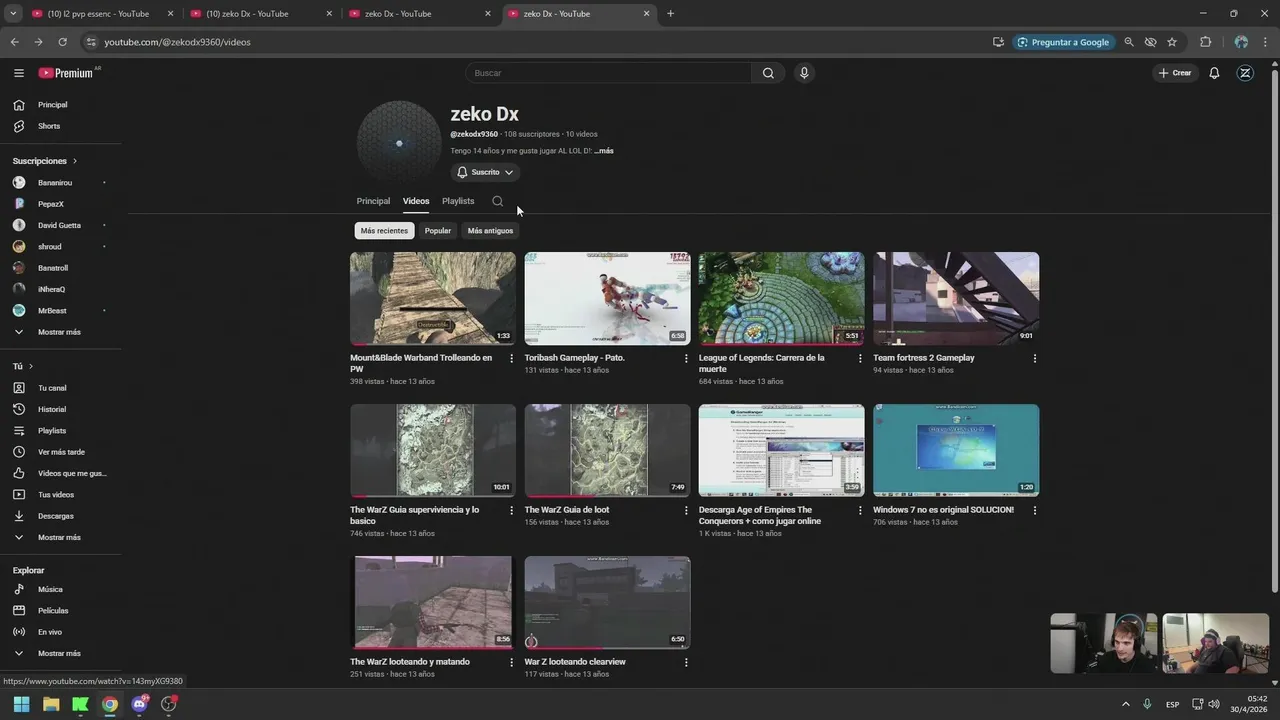The height and width of the screenshot is (720, 1280).
Task: Play the The WarZ looteando y matando thumbnail
Action: (x=433, y=602)
